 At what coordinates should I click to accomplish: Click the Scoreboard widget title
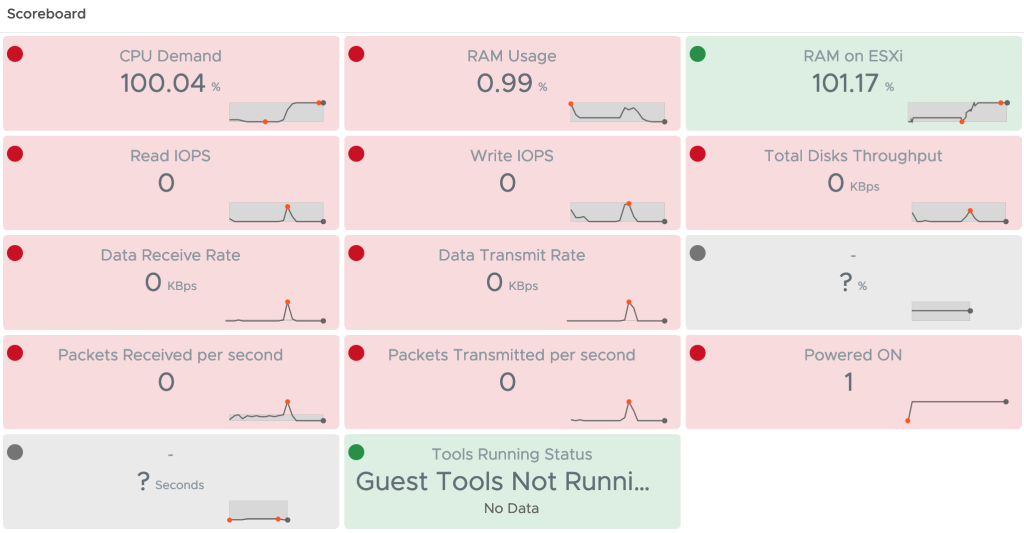(x=46, y=14)
